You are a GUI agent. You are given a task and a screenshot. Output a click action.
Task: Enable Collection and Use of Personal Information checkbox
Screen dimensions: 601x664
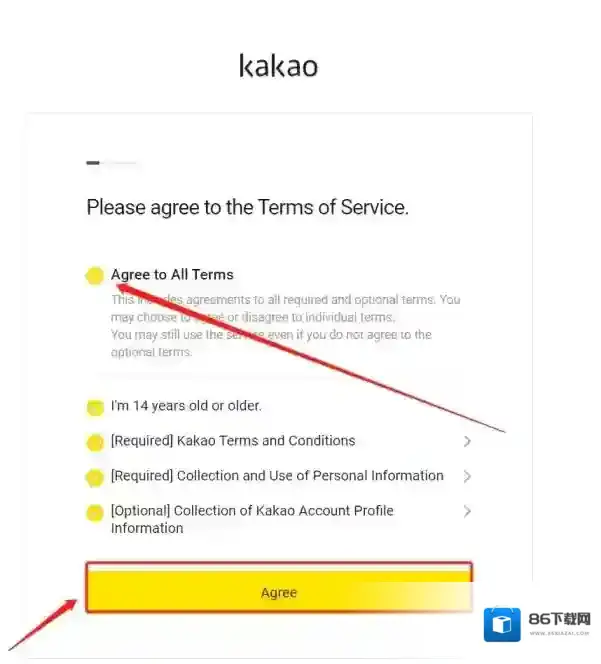tap(94, 477)
